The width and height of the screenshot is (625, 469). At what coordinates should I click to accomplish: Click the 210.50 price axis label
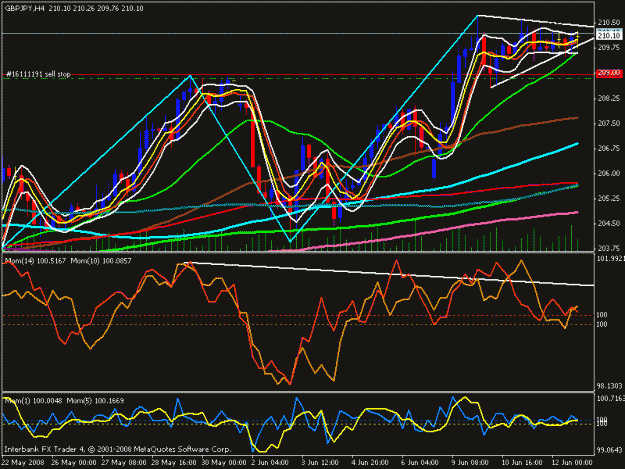[609, 23]
